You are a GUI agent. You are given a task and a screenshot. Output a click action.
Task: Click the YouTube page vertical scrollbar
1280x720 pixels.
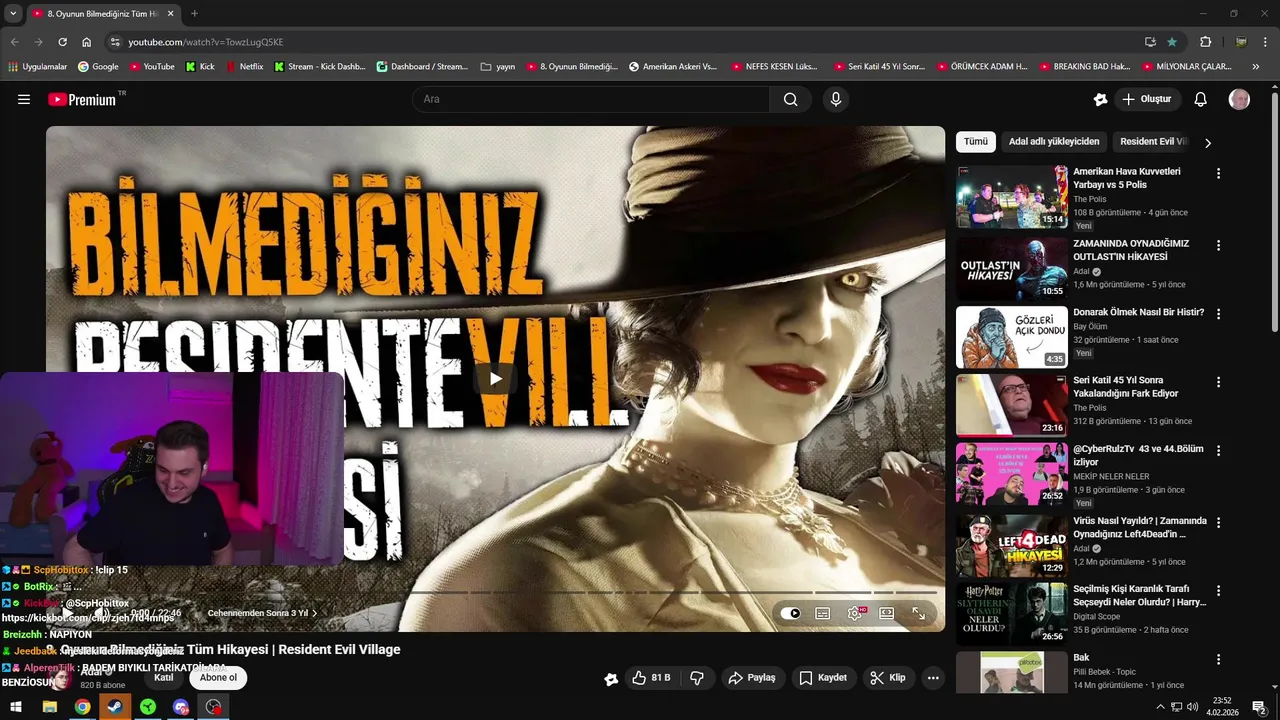[1274, 212]
